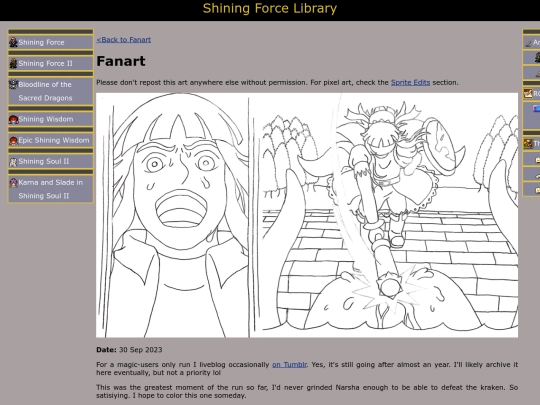Click the Shining Force Library site title
The width and height of the screenshot is (540, 405).
pyautogui.click(x=270, y=9)
